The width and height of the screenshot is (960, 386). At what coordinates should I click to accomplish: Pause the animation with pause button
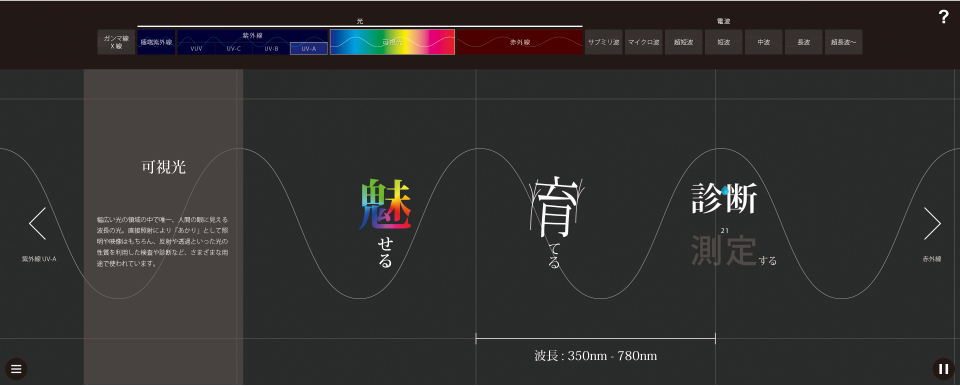pos(943,369)
